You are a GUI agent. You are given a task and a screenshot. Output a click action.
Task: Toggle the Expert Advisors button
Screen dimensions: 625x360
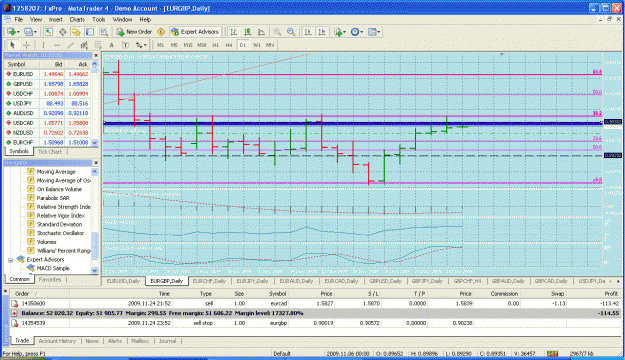(195, 32)
